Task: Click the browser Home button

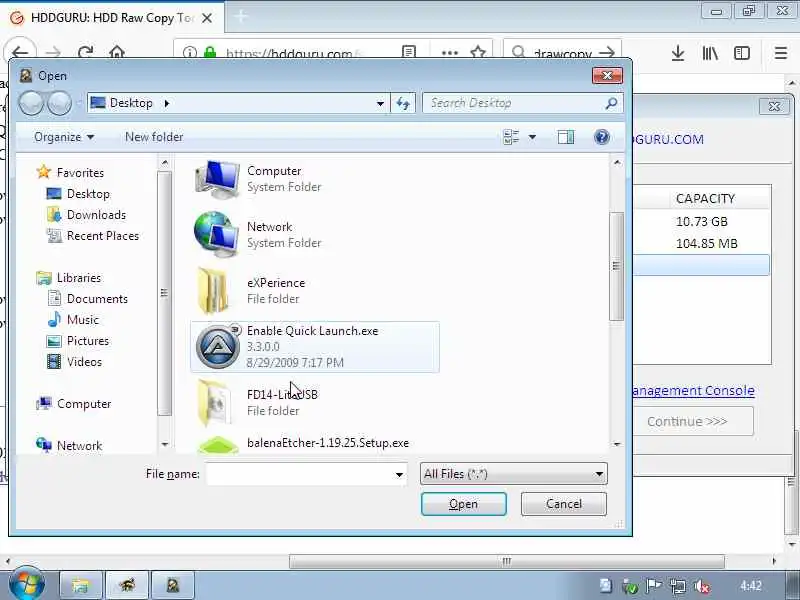Action: click(117, 53)
